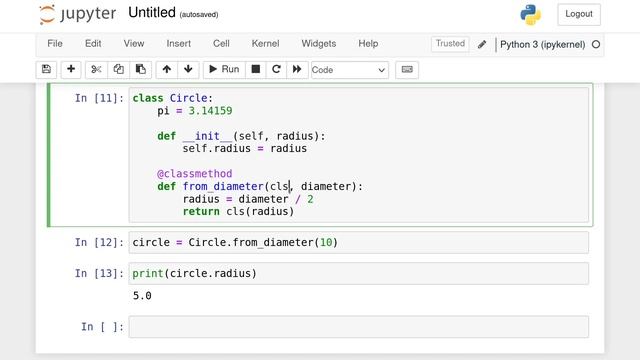Rename the notebook title Untitled
Image resolution: width=640 pixels, height=360 pixels.
[x=152, y=13]
